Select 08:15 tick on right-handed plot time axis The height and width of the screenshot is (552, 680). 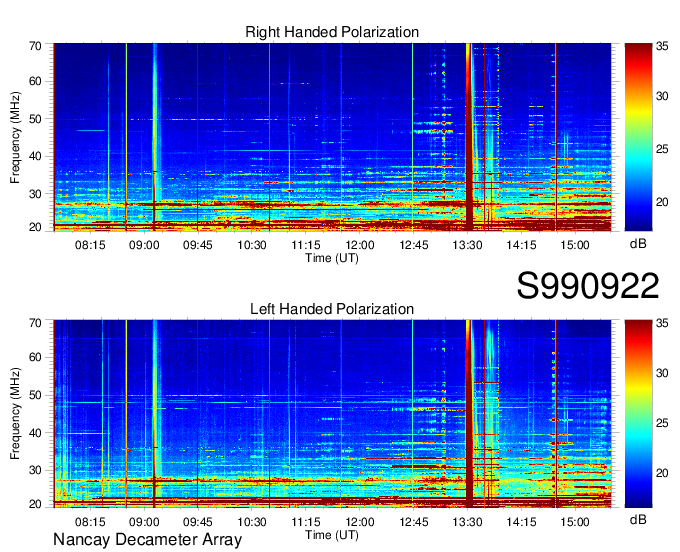pyautogui.click(x=90, y=245)
